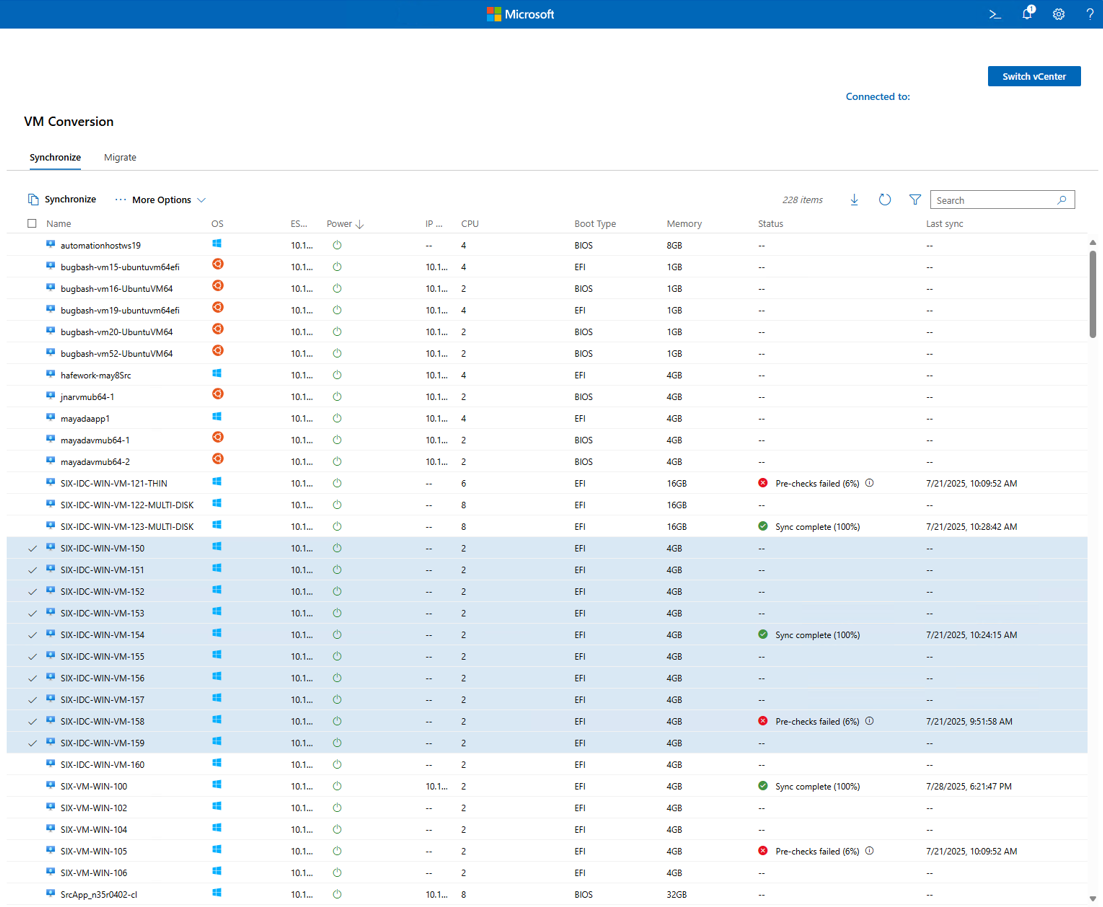Screen dimensions: 1103x907
Task: Click green check icon for SIX-VM-WIN-100
Action: click(x=763, y=785)
